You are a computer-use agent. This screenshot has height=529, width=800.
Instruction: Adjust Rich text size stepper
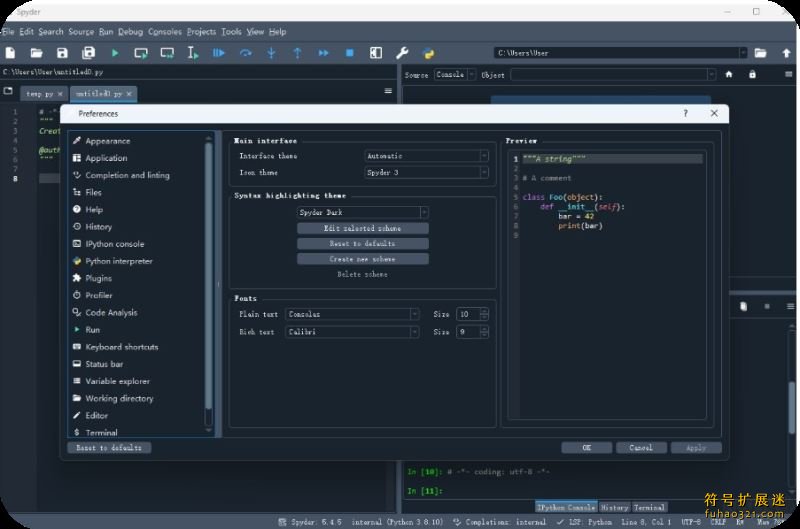pyautogui.click(x=484, y=332)
